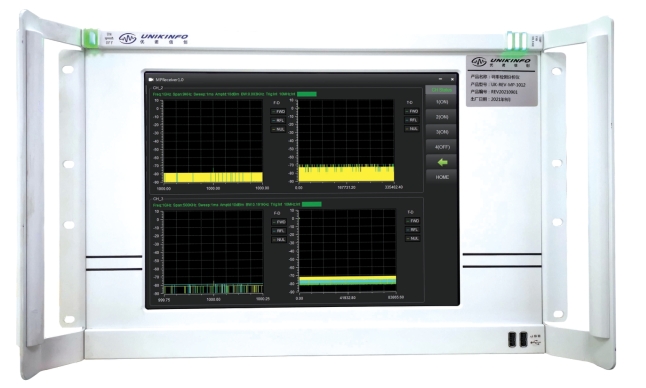646x388 pixels.
Task: Click the green back arrow button
Action: pos(442,162)
